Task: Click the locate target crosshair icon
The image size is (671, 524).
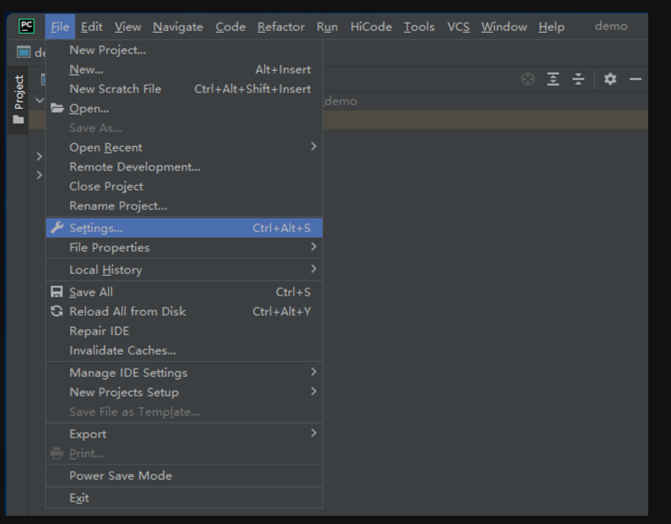Action: coord(528,79)
